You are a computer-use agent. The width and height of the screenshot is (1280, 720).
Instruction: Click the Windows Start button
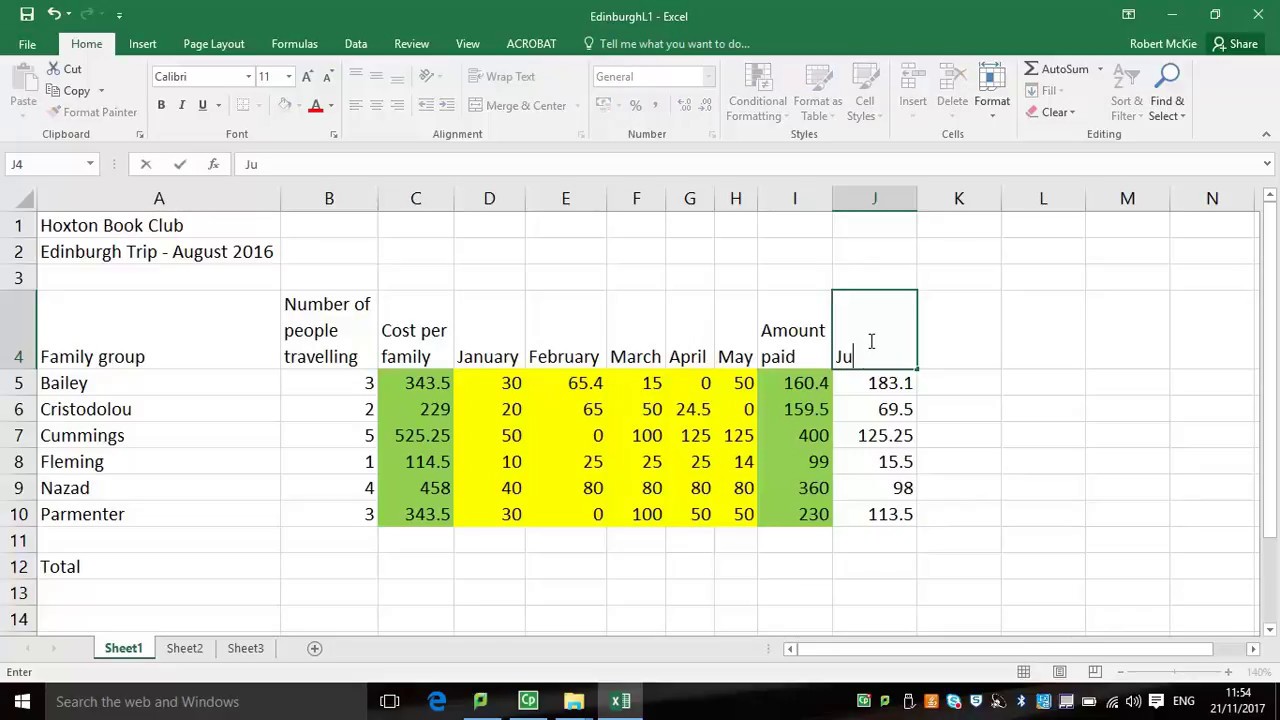click(22, 701)
